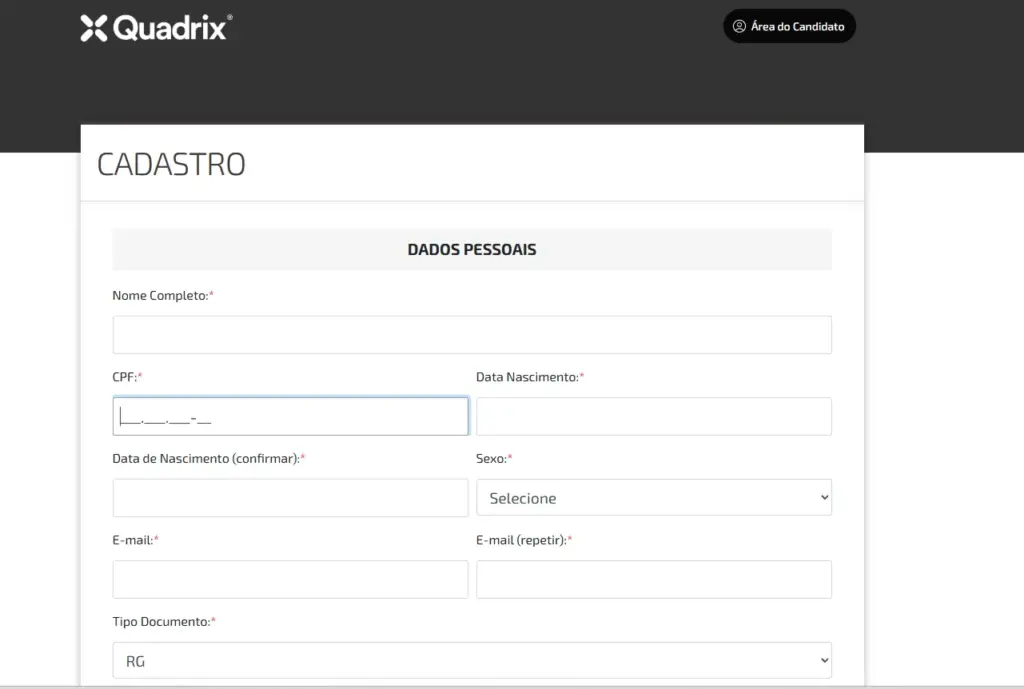Click the E-mail (repetir) field
1024x689 pixels.
pyautogui.click(x=654, y=579)
